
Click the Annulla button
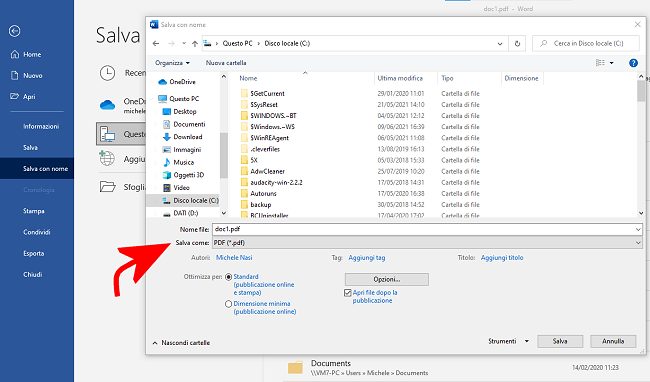tap(613, 341)
